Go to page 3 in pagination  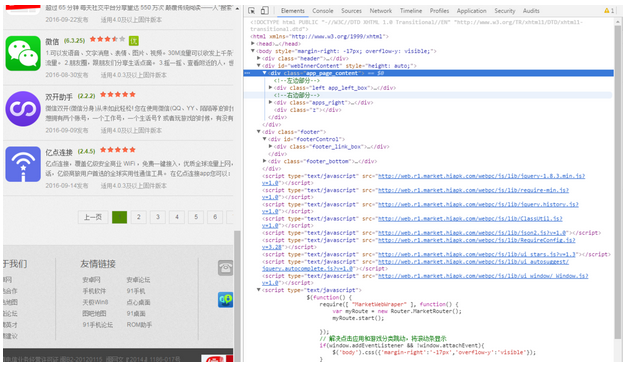pos(158,217)
